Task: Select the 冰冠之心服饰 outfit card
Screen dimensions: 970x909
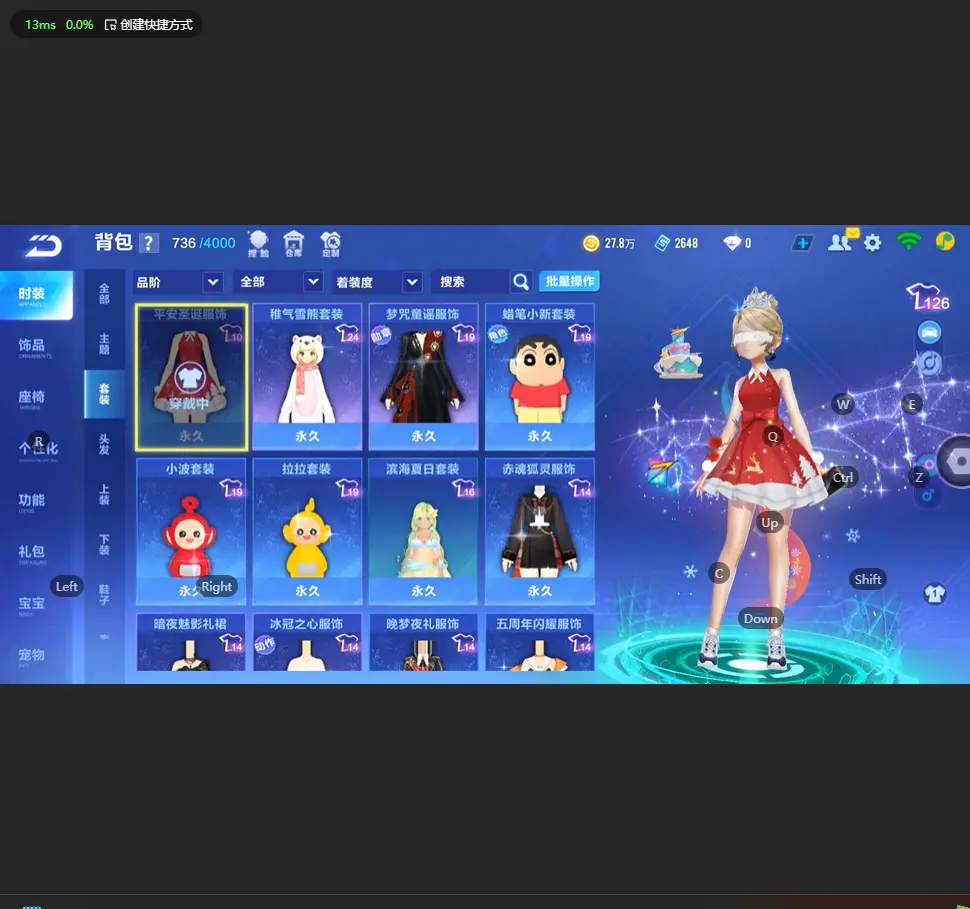Action: (x=307, y=642)
